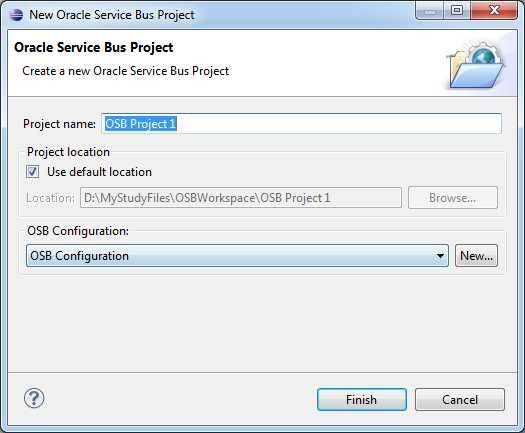The width and height of the screenshot is (525, 433).
Task: Click the help question mark icon
Action: coord(34,398)
